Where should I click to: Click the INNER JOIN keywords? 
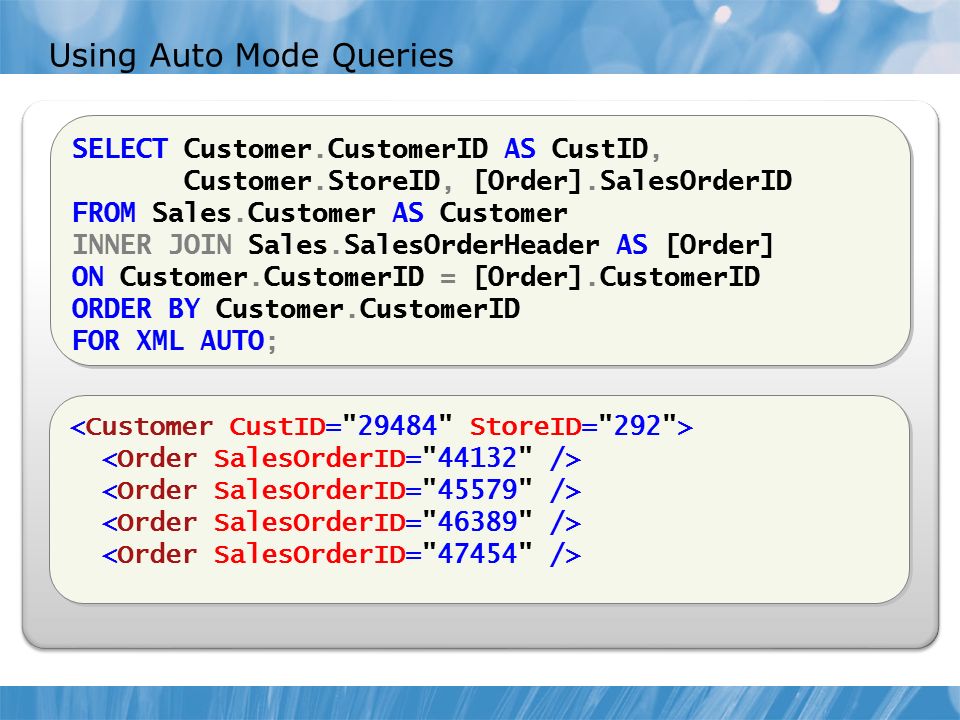152,245
